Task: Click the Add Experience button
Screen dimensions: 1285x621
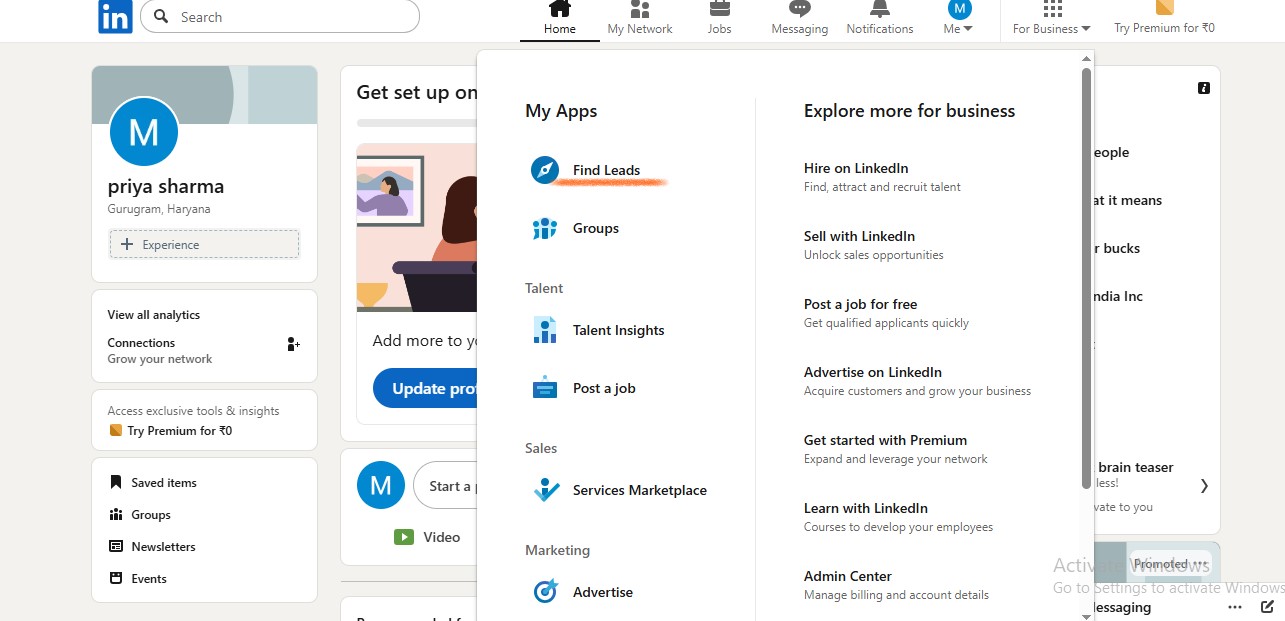Action: [x=204, y=244]
